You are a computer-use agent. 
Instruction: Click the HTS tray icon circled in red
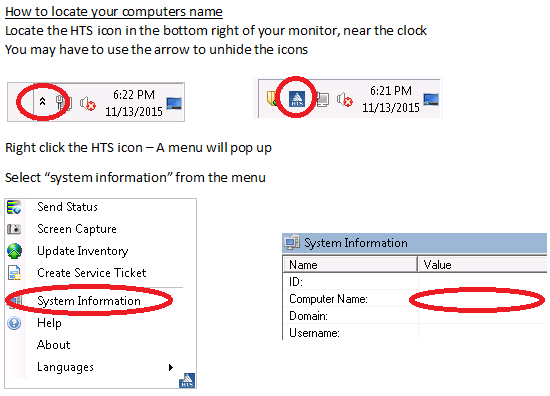click(x=297, y=99)
